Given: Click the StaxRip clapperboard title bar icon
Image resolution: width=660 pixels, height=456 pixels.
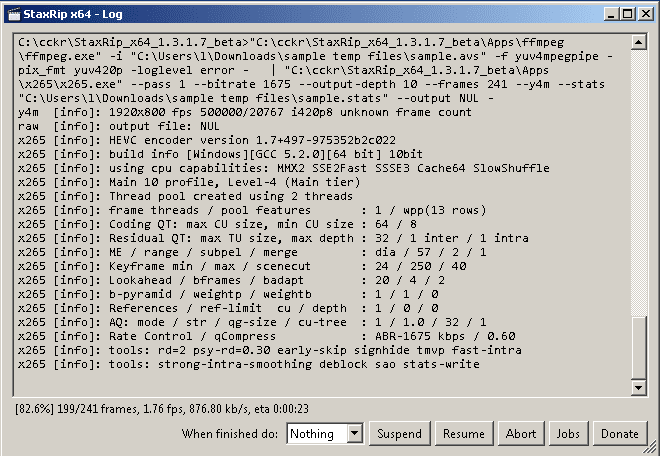Looking at the screenshot, I should (x=14, y=14).
